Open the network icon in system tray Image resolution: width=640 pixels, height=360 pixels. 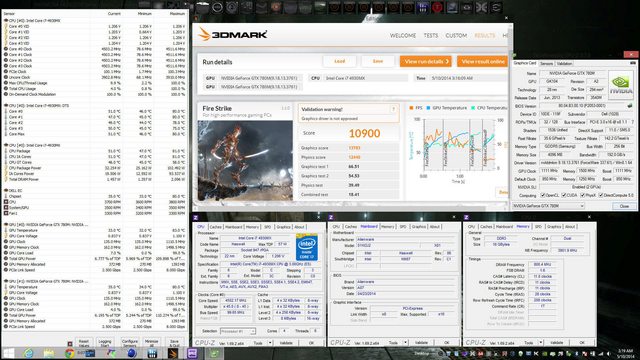600,353
